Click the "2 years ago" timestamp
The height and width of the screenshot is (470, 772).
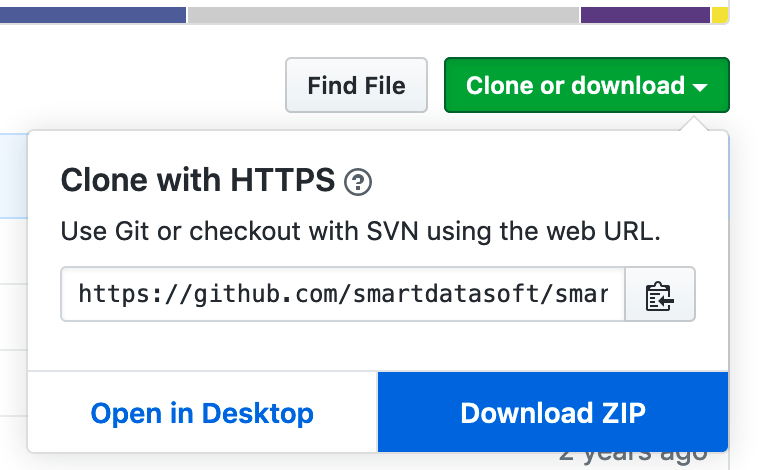click(x=633, y=459)
